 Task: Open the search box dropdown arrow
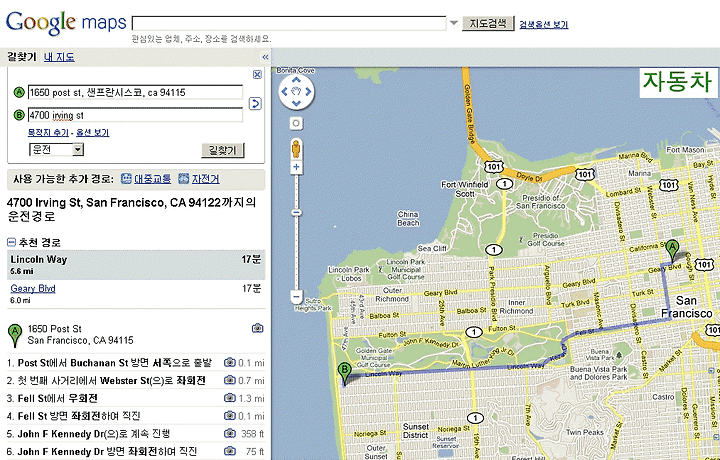coord(454,22)
